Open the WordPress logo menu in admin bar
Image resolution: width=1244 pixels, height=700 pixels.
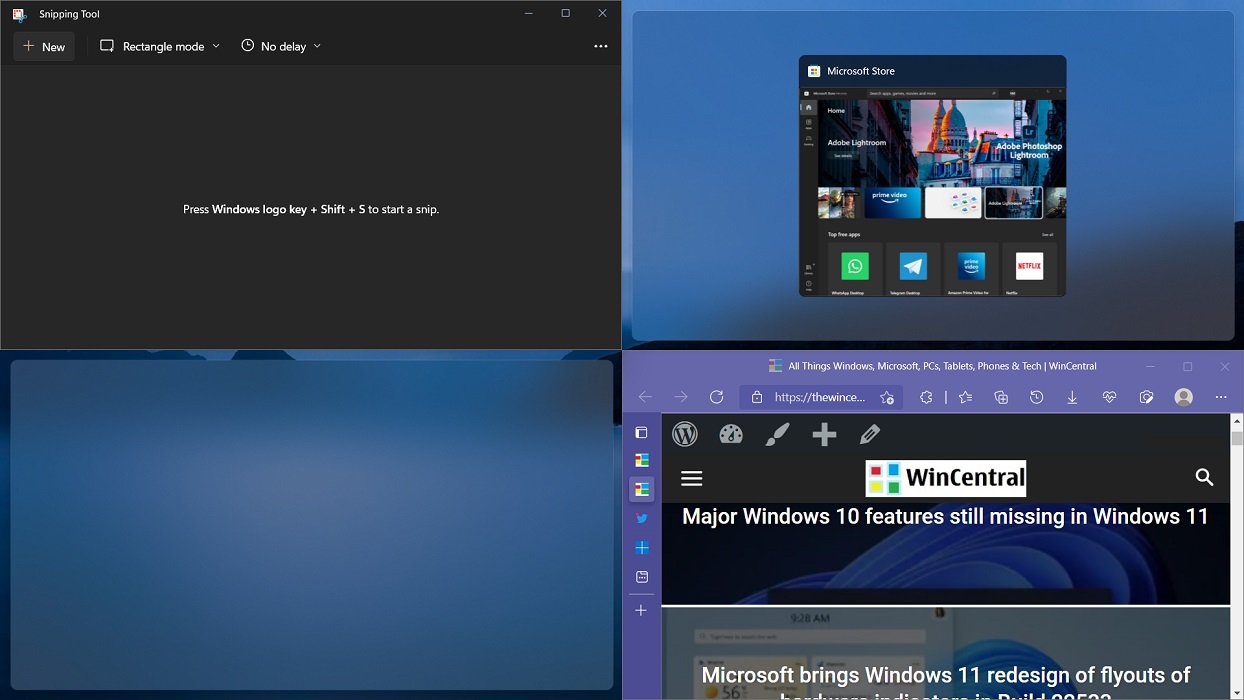point(685,434)
